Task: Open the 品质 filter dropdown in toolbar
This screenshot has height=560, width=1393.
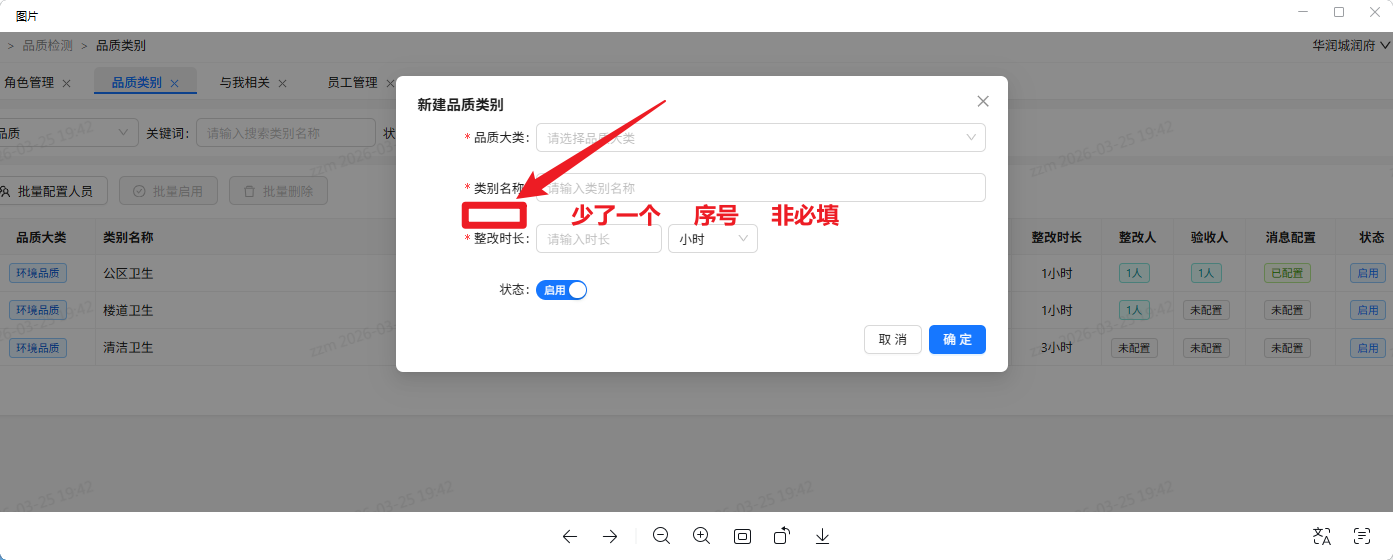Action: 68,133
